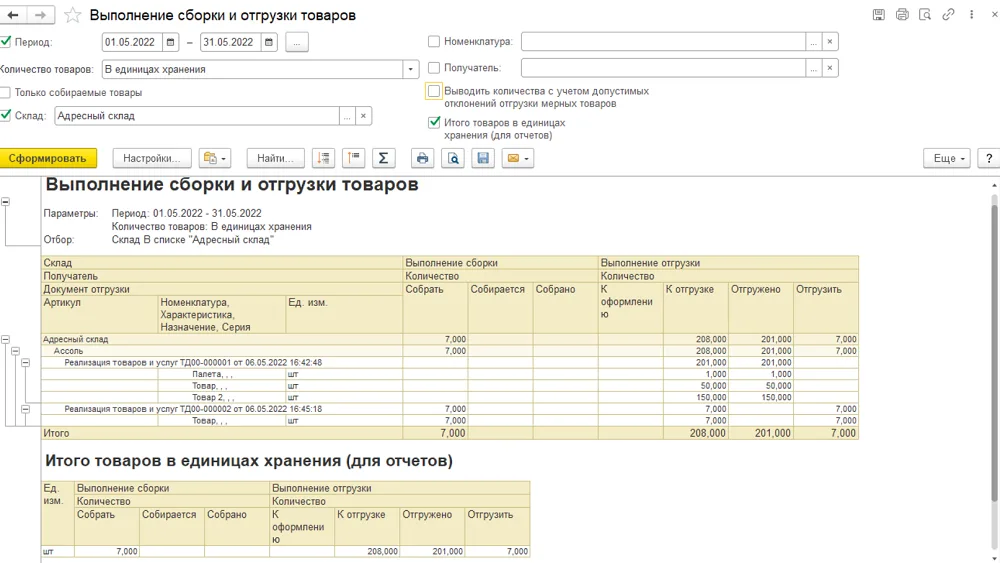Copy link using chain icon
Viewport: 1000px width, 563px height.
coord(948,14)
